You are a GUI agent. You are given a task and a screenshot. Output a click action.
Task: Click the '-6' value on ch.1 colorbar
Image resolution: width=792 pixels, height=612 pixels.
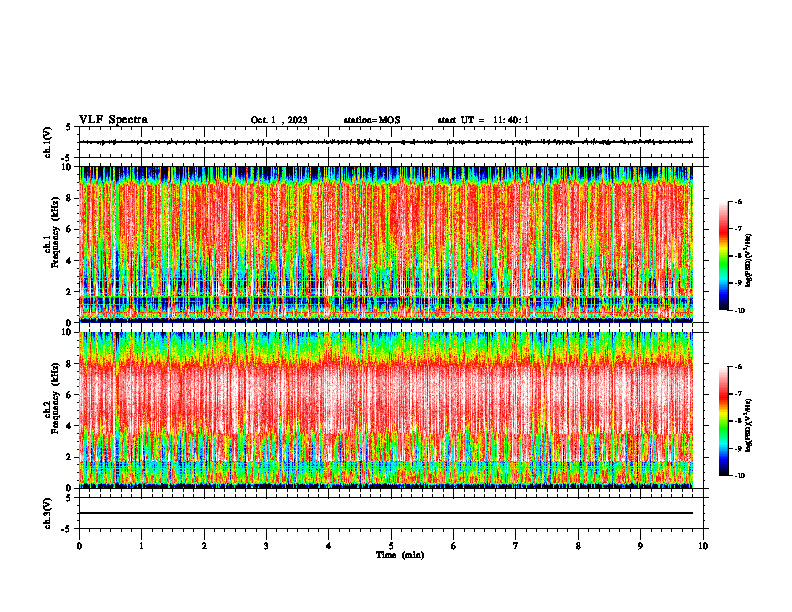coord(738,201)
